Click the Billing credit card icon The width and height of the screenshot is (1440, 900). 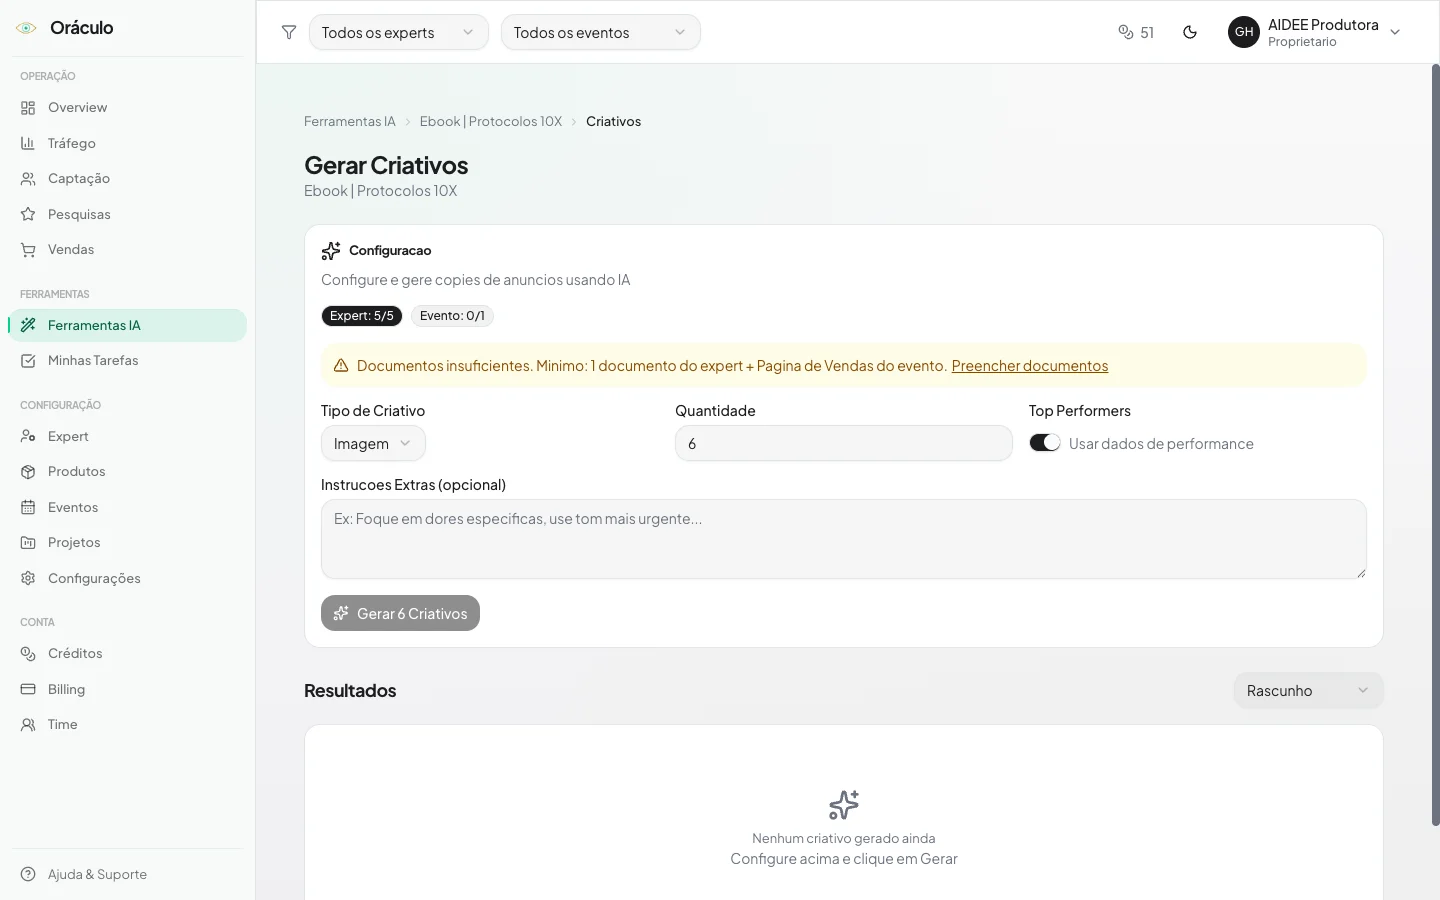click(28, 689)
